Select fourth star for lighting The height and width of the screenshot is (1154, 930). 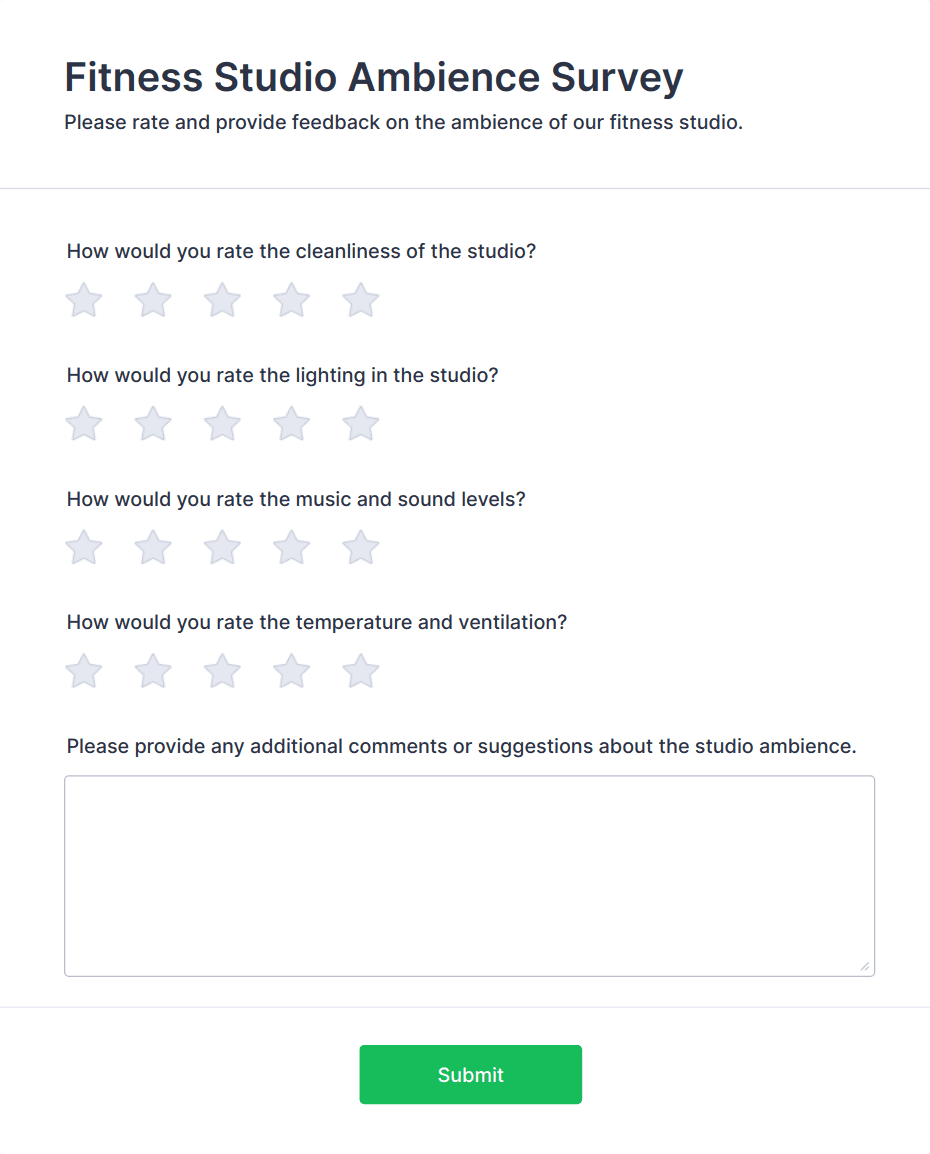[x=291, y=424]
